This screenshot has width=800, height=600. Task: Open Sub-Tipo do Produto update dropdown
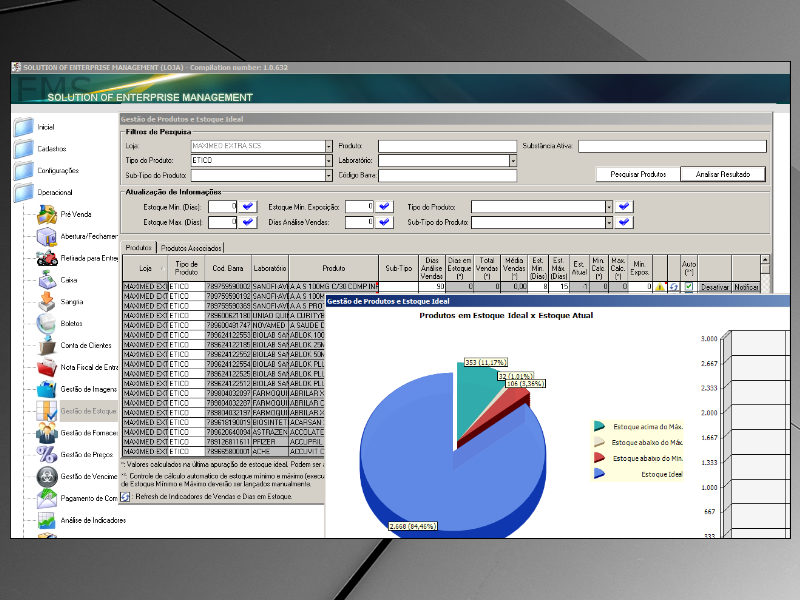coord(609,222)
